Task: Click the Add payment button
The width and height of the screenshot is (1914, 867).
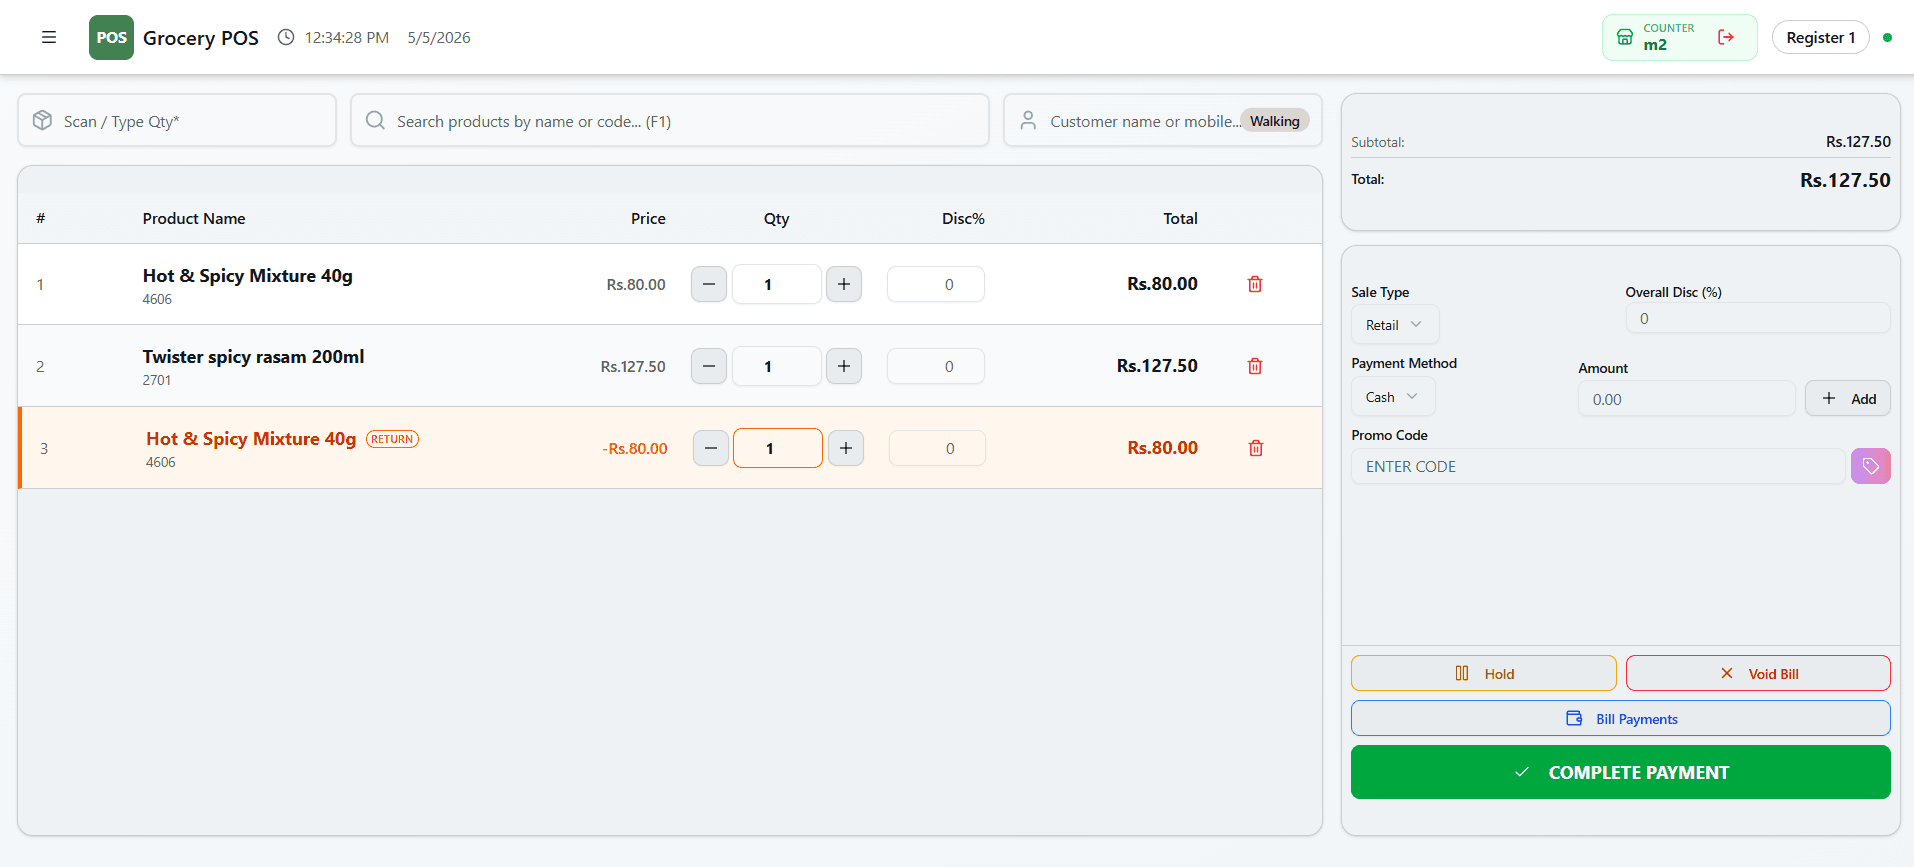Action: [x=1848, y=398]
